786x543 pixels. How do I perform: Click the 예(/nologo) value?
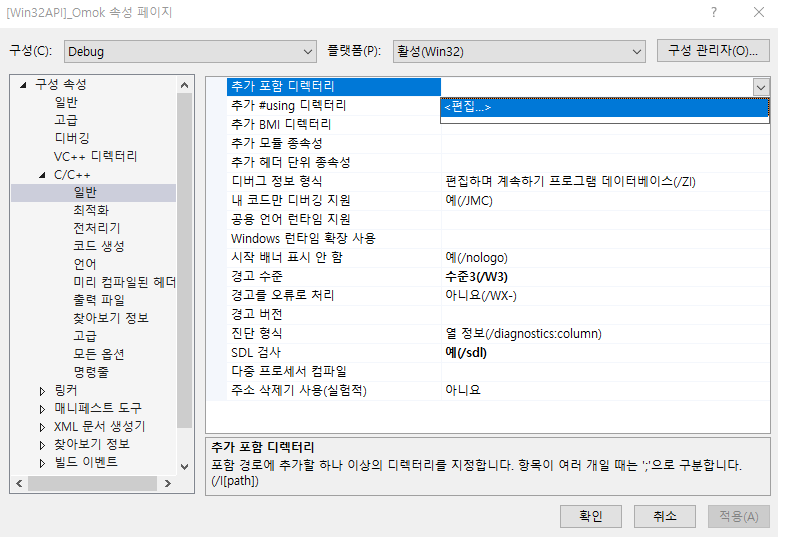[x=476, y=258]
